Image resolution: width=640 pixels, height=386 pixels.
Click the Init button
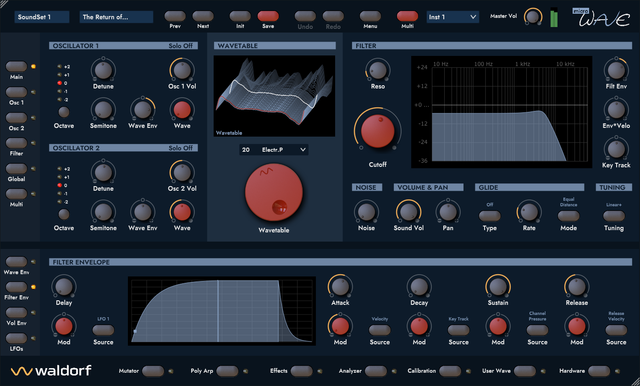point(240,16)
